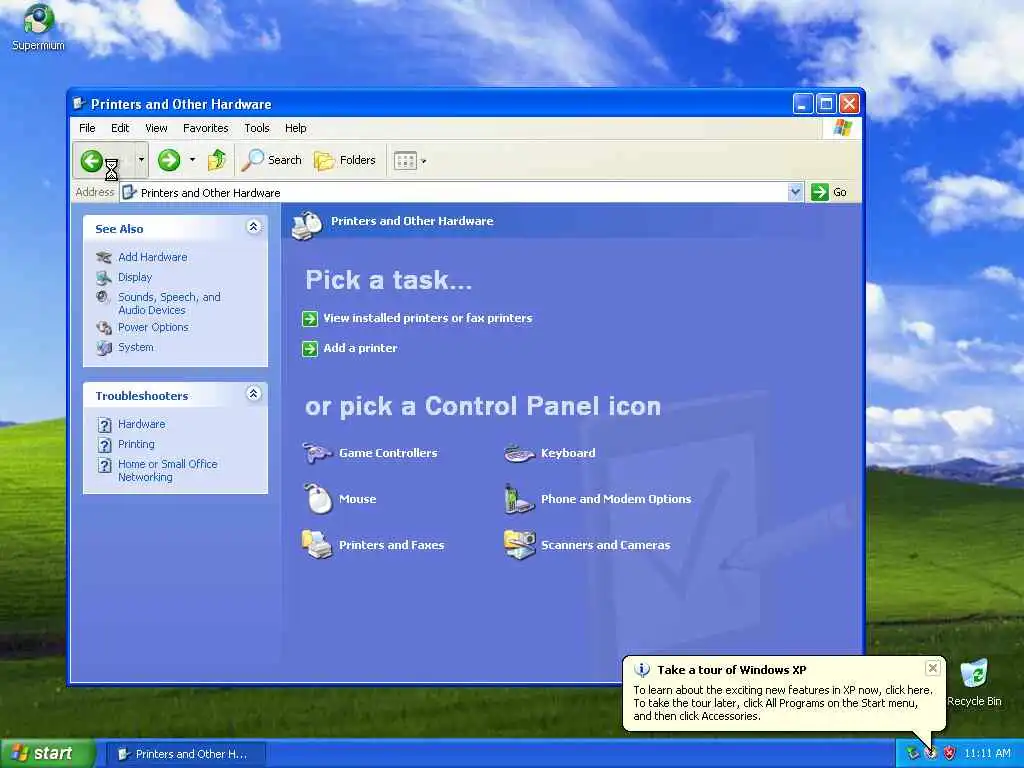1024x768 pixels.
Task: Click the red security shield tray icon
Action: (x=950, y=754)
